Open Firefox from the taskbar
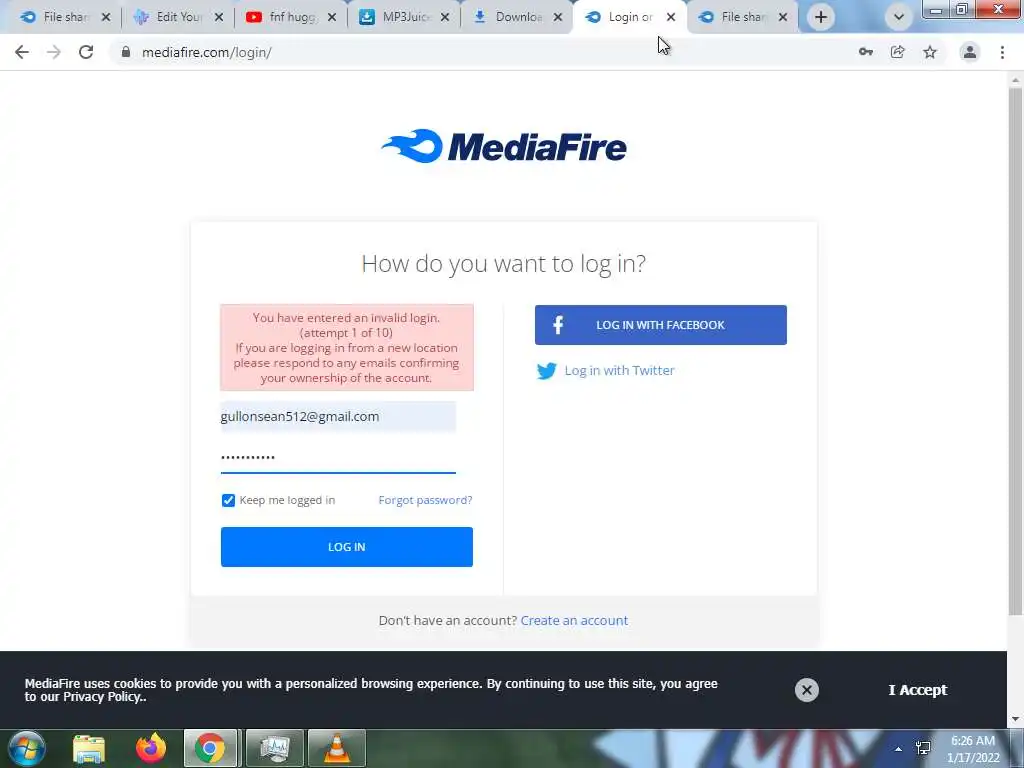The width and height of the screenshot is (1024, 768). [x=151, y=748]
